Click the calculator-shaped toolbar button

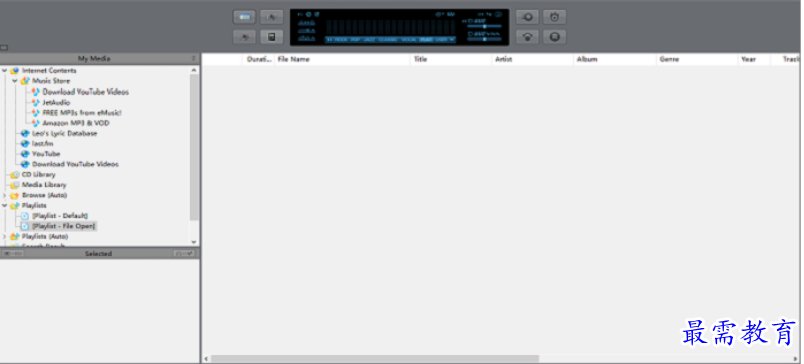tap(271, 37)
